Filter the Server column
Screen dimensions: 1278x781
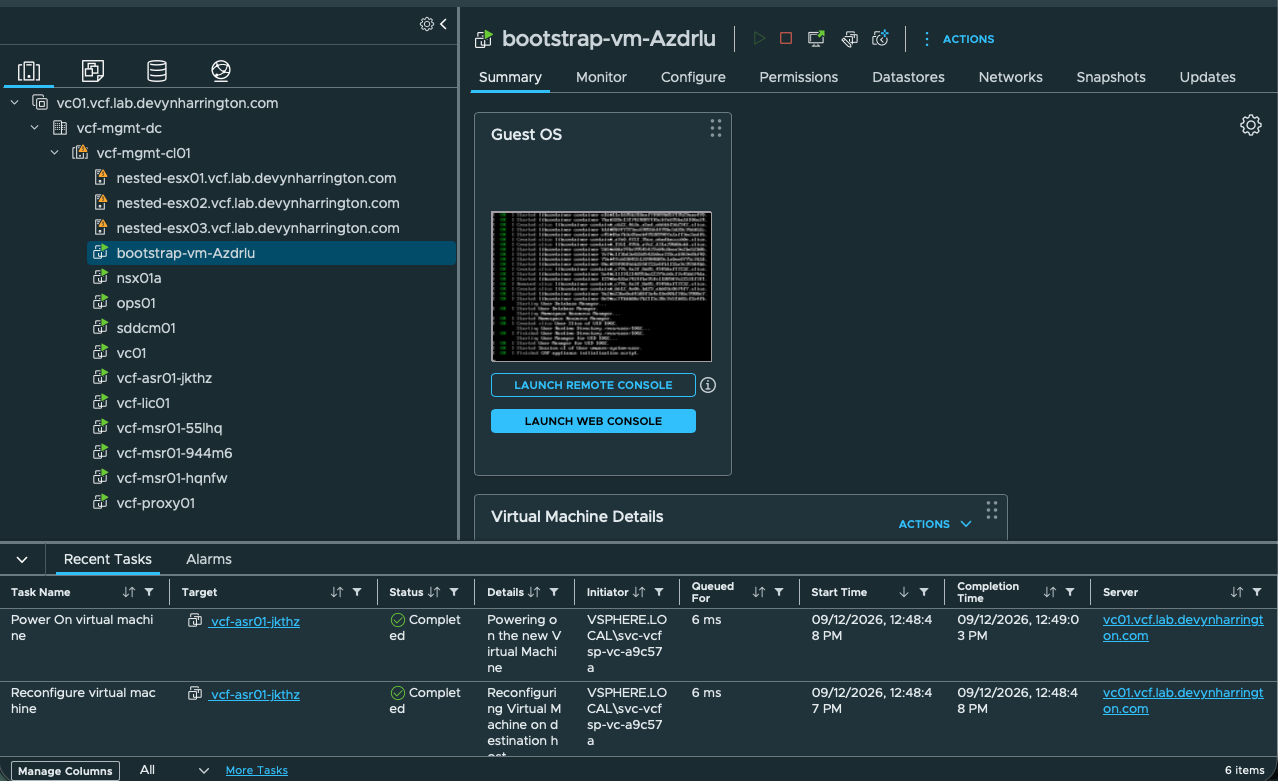1257,592
